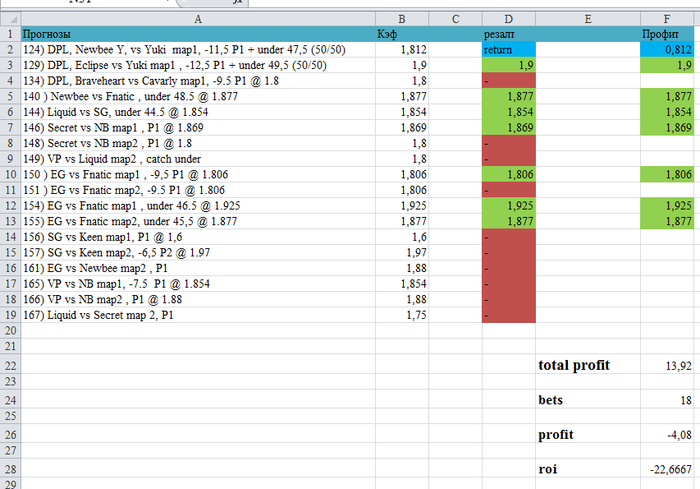Viewport: 700px width, 489px height.
Task: Select cell '155) EG vs Fnatic map2, under 45,5'
Action: point(198,222)
